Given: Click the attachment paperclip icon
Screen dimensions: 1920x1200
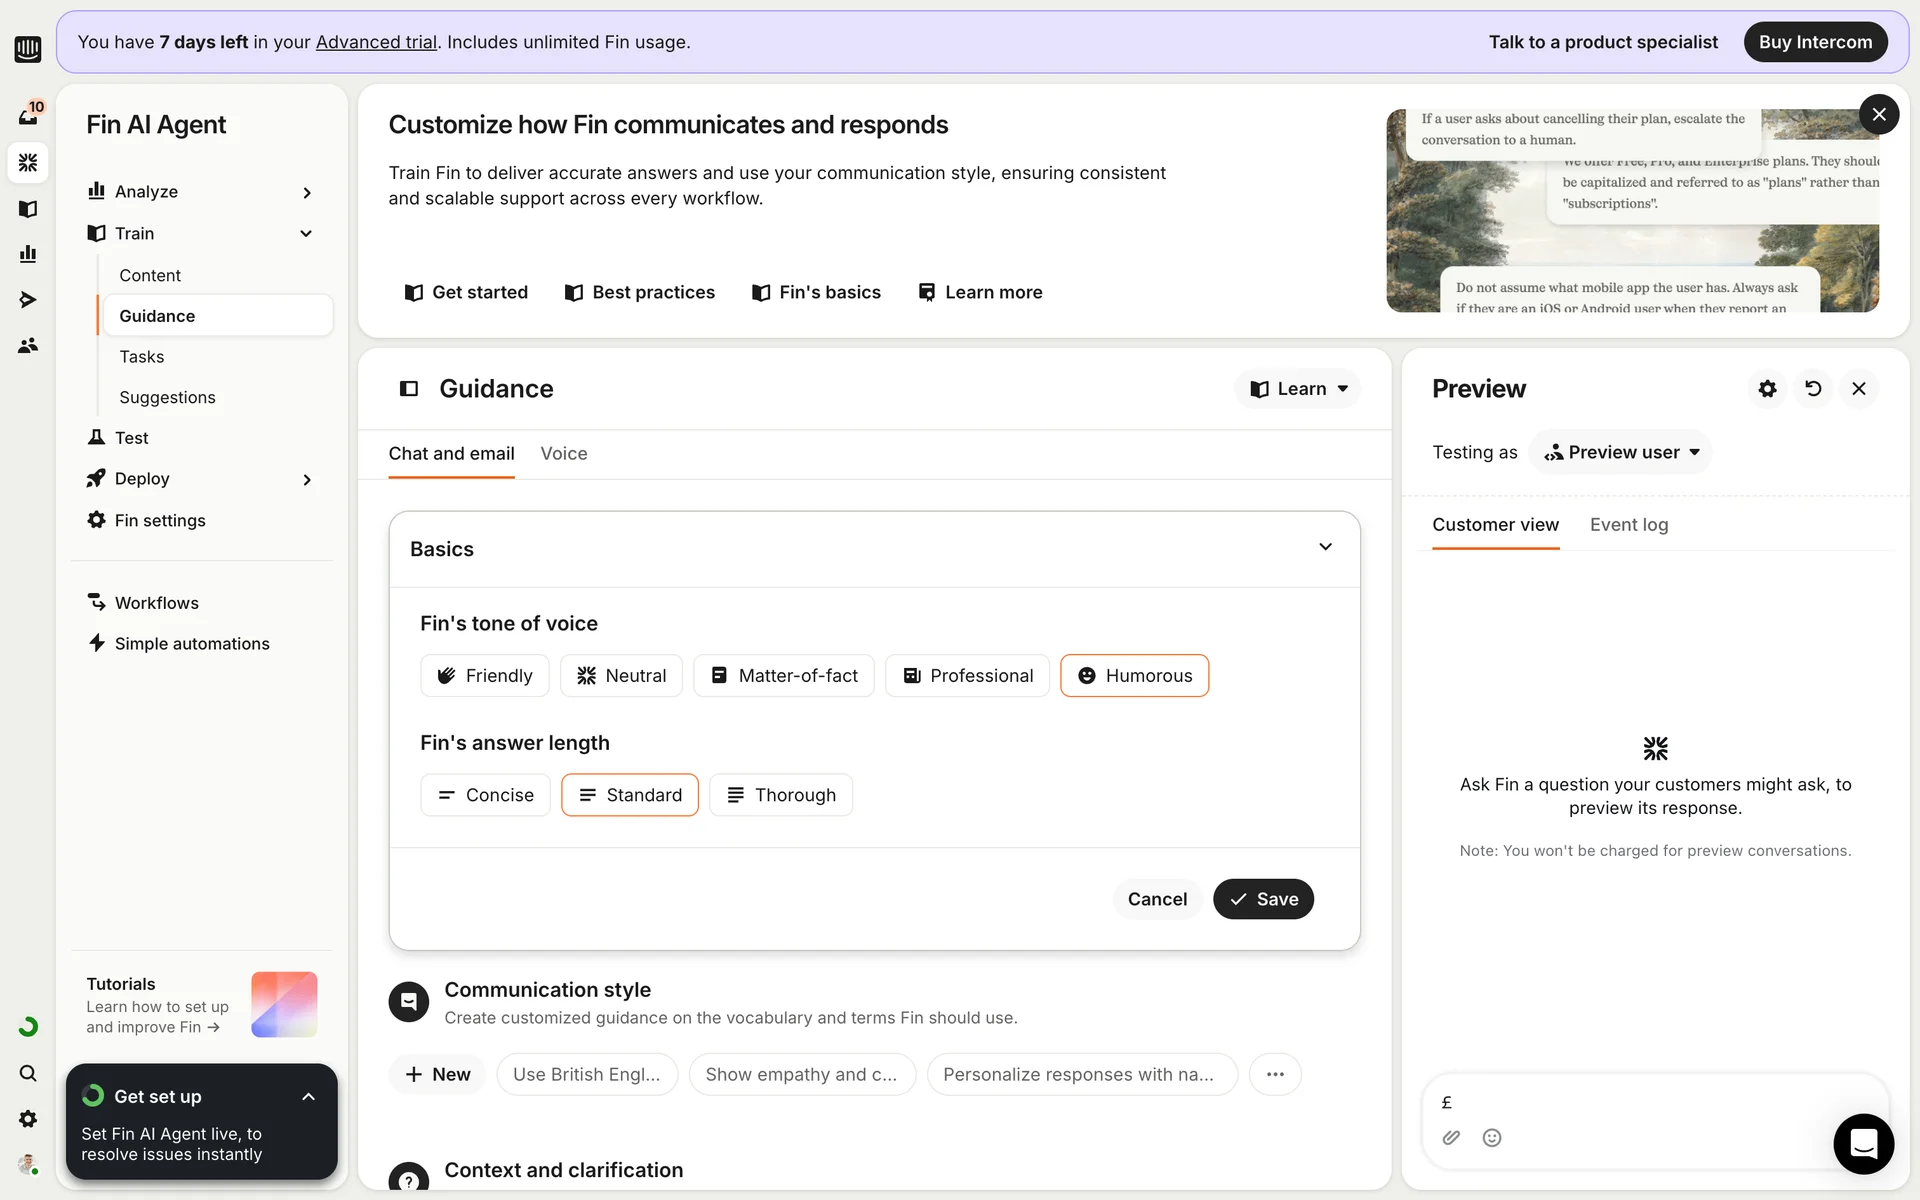Looking at the screenshot, I should point(1451,1138).
